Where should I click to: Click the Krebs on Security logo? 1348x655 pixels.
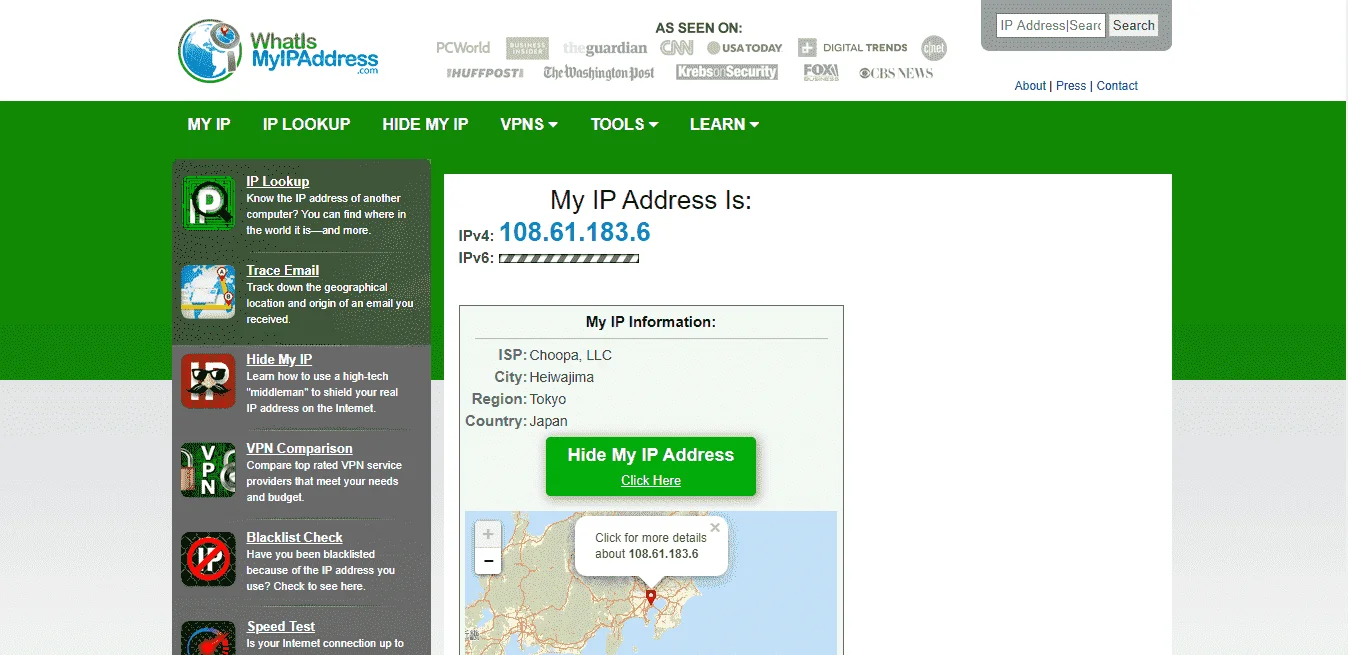point(727,72)
